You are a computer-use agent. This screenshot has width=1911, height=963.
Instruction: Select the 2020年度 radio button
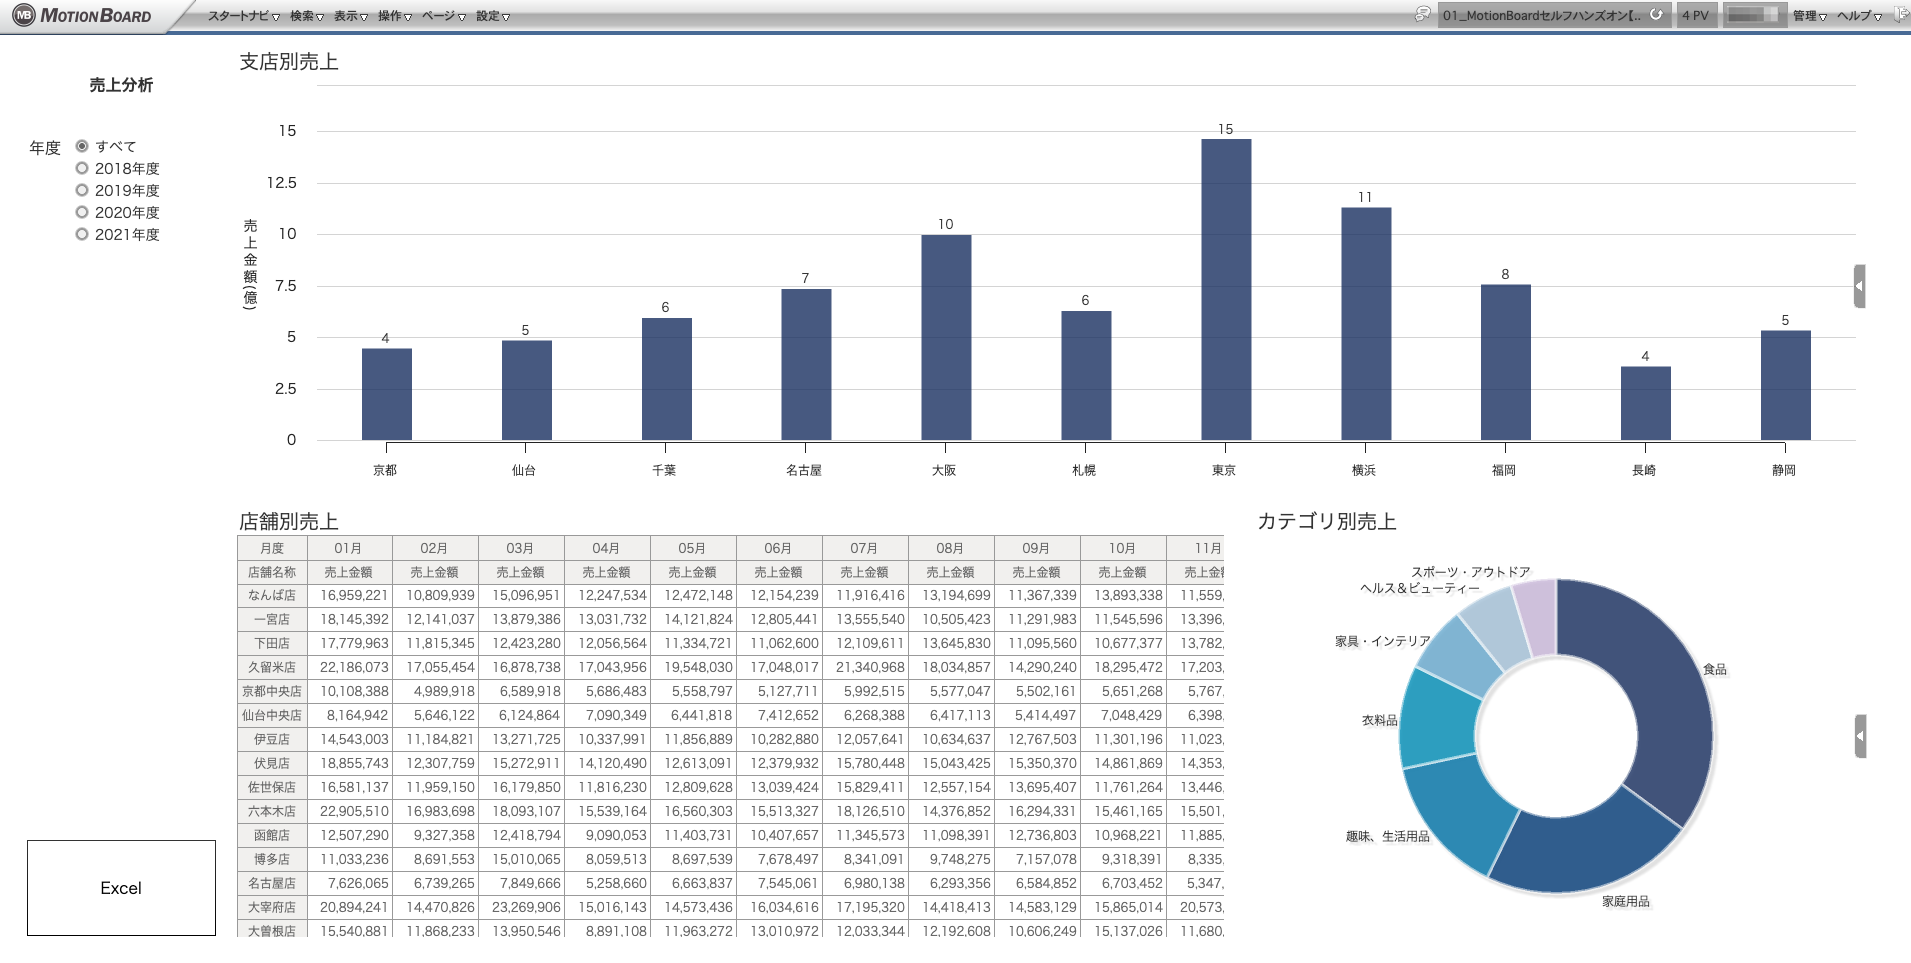tap(82, 212)
